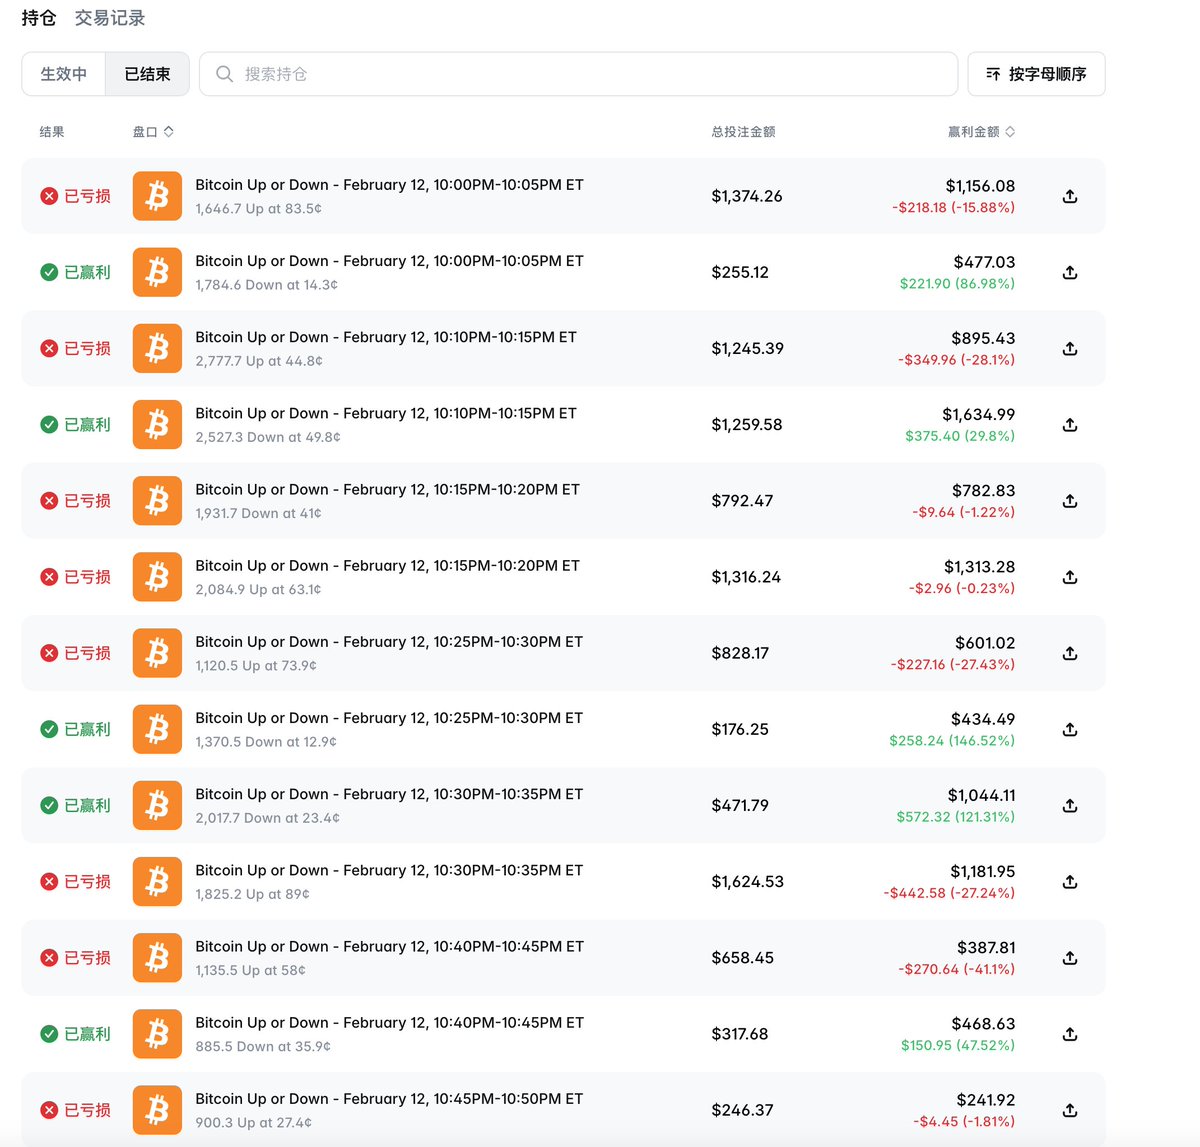Switch to the 生效中 (active) filter

point(64,74)
